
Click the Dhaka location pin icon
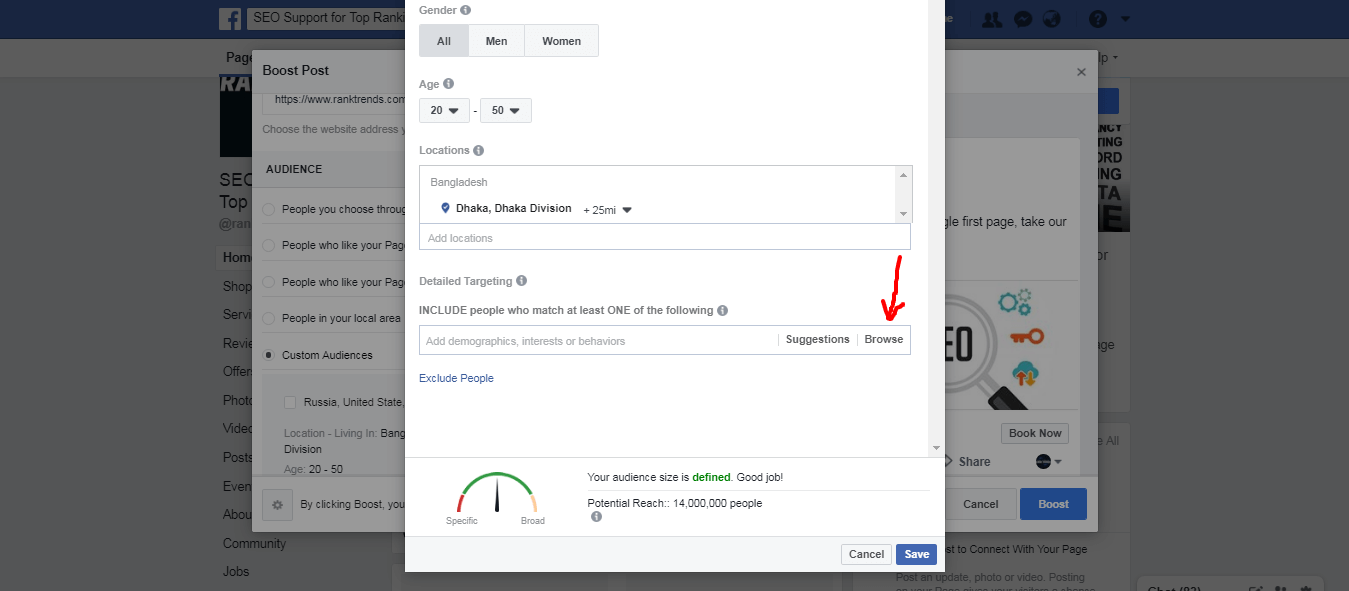click(x=445, y=208)
